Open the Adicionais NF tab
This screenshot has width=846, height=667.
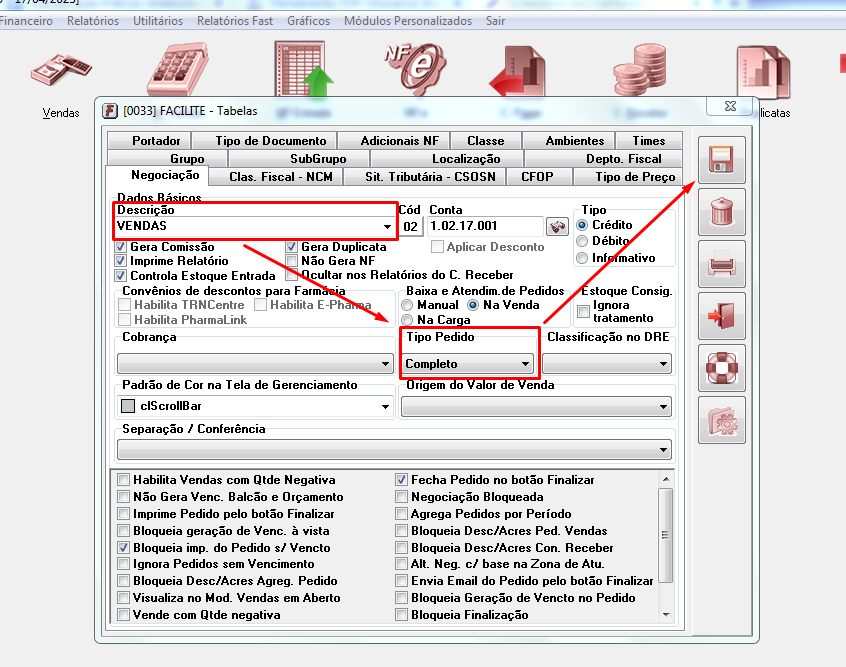click(x=393, y=140)
